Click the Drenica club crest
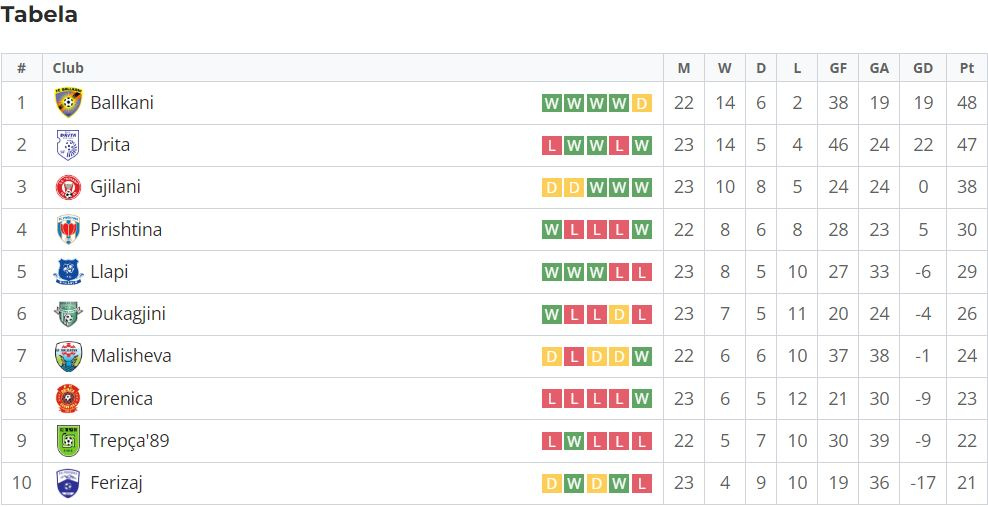The width and height of the screenshot is (988, 507). pyautogui.click(x=68, y=399)
